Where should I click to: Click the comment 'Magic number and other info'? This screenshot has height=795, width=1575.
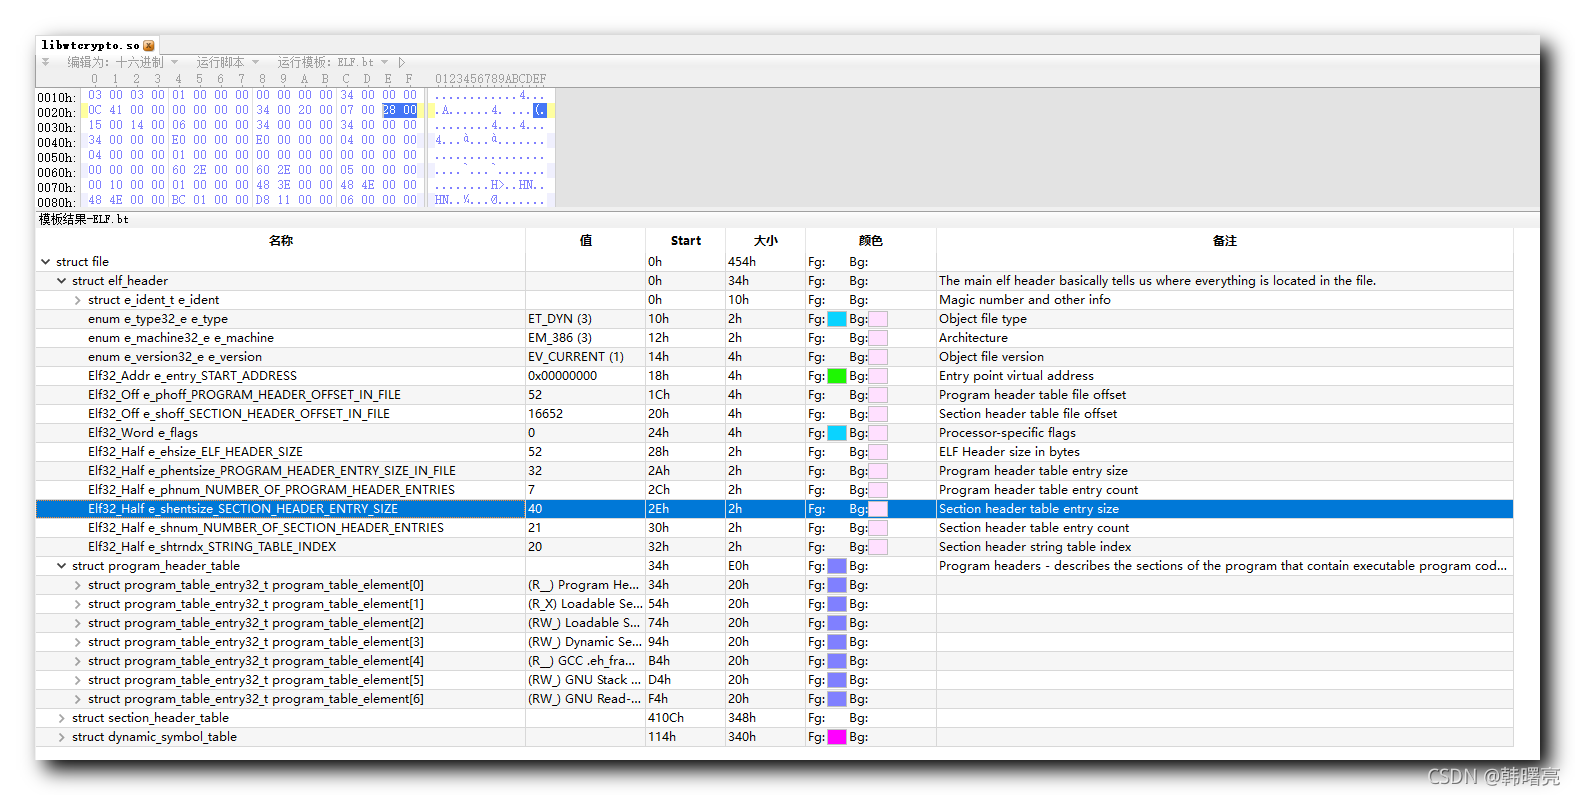coord(1025,300)
